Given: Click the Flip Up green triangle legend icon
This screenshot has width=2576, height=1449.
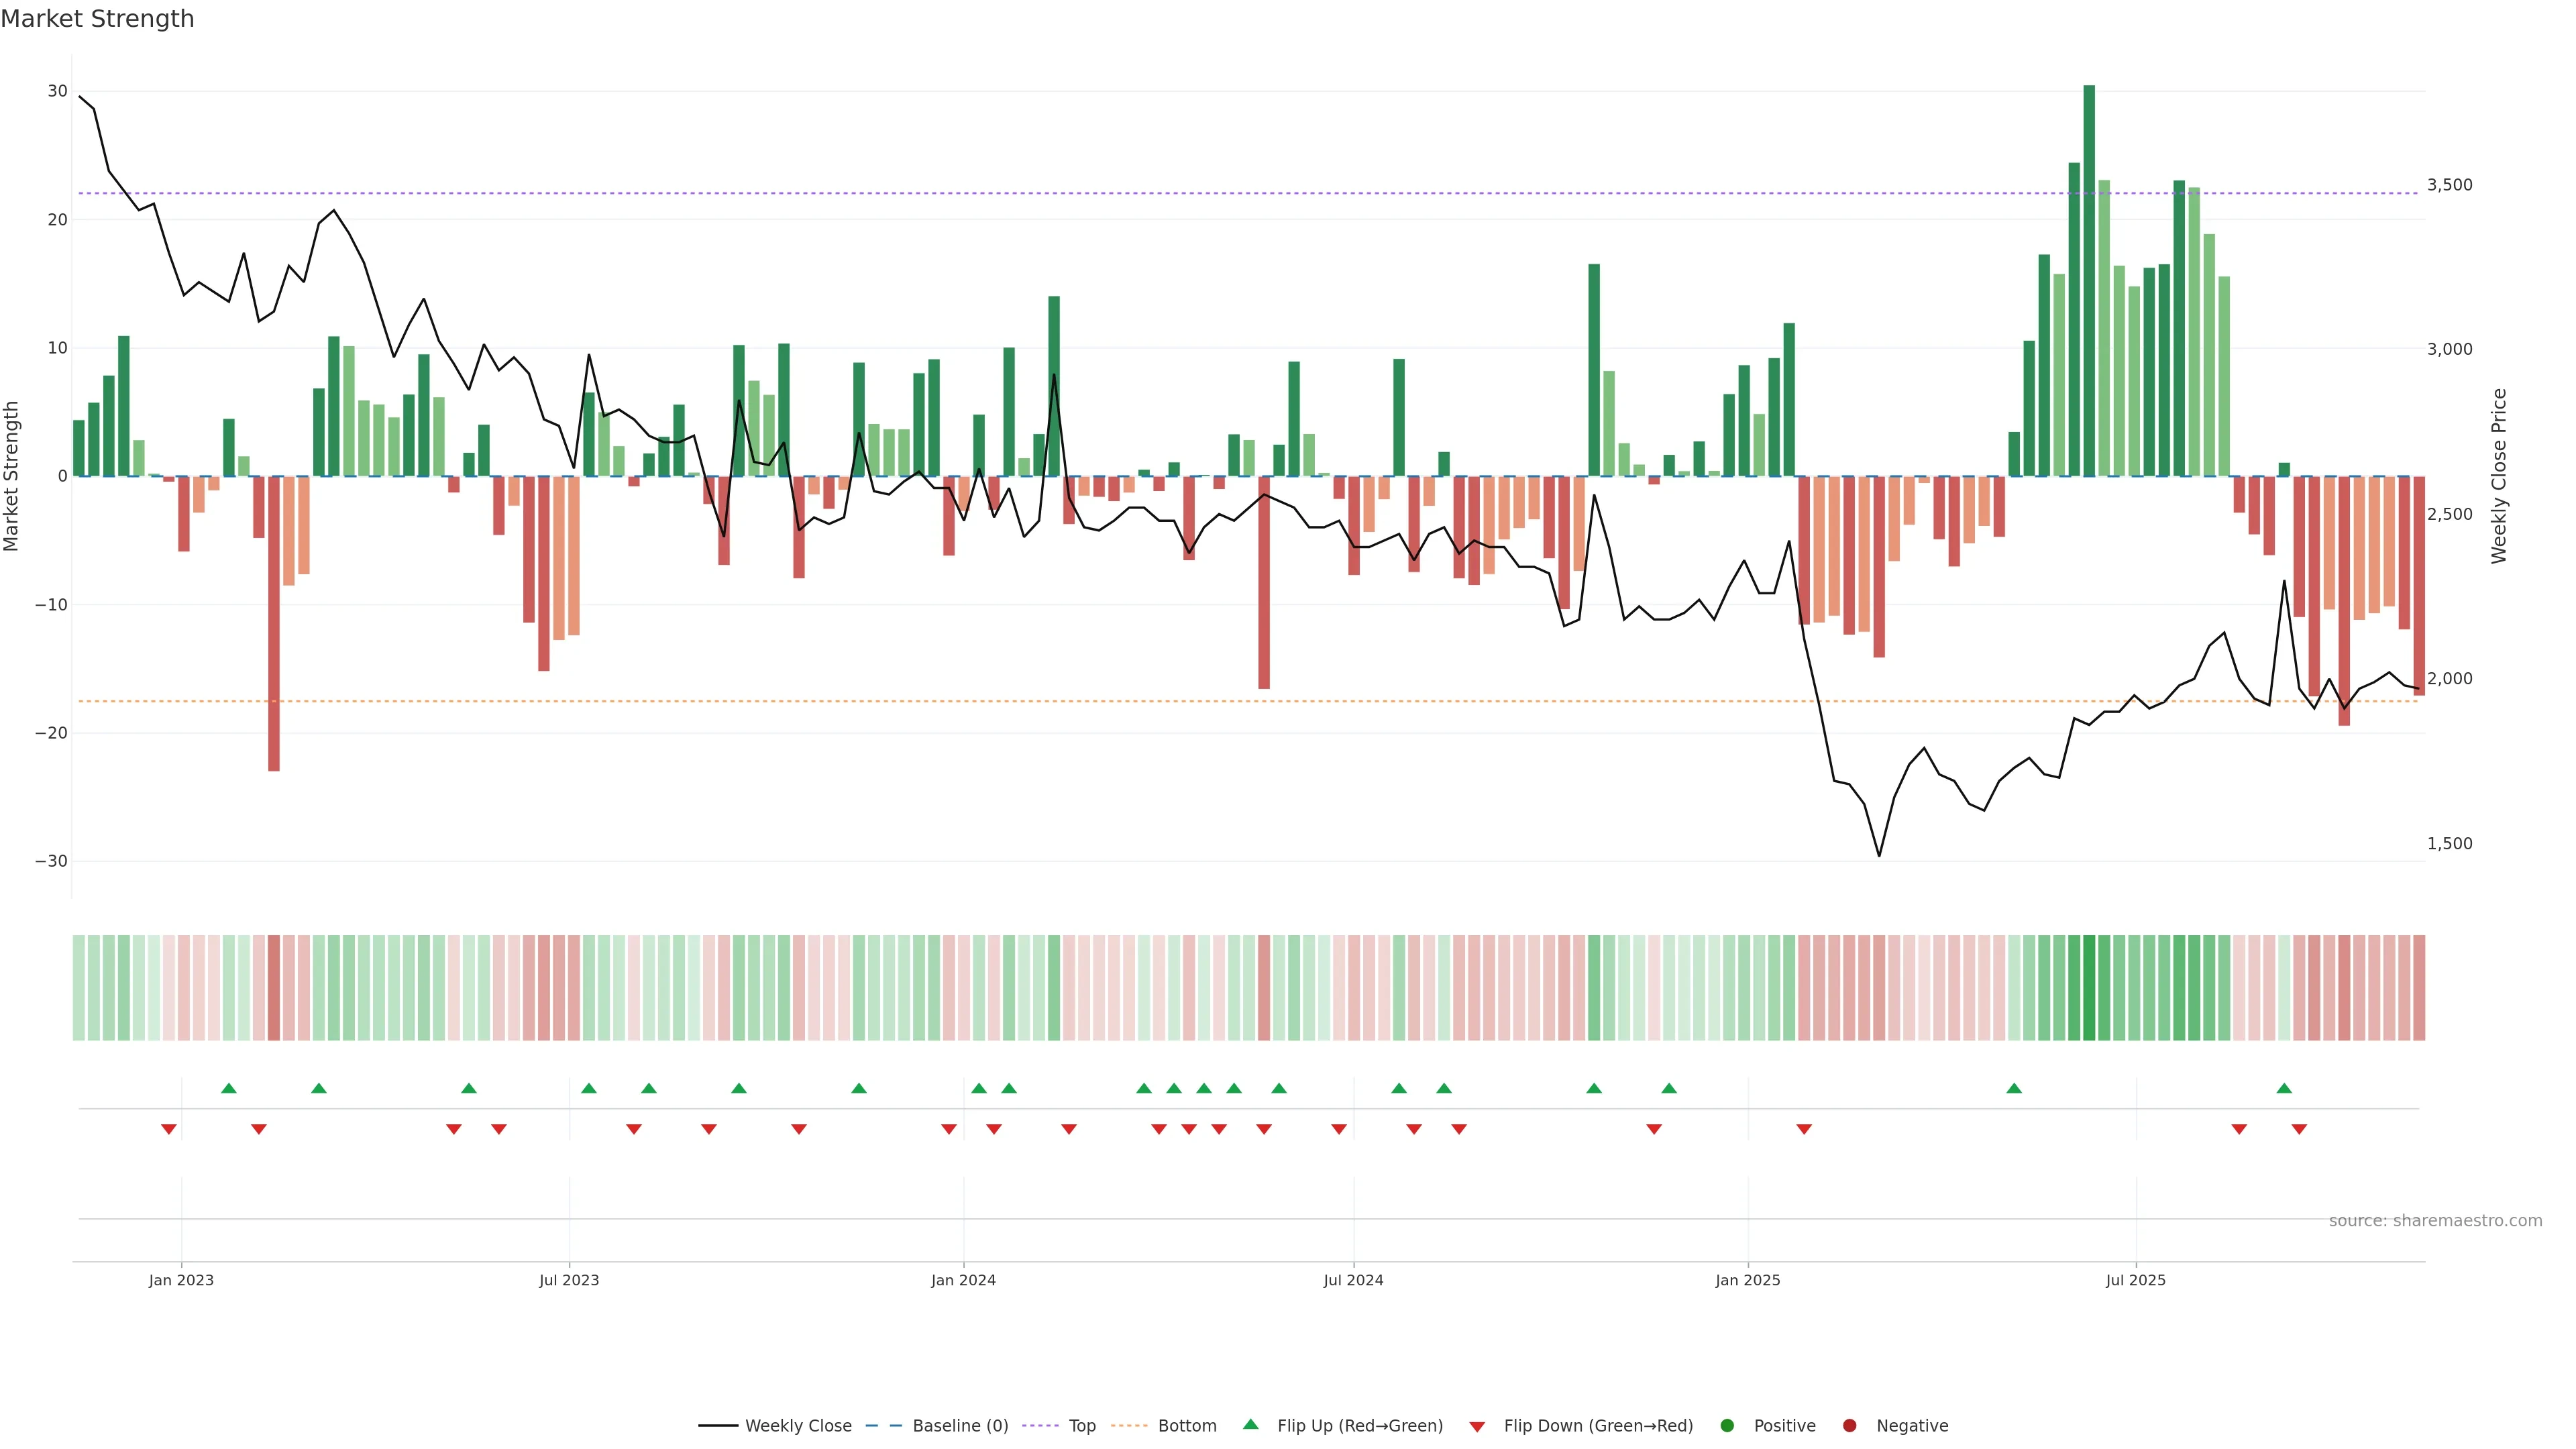Looking at the screenshot, I should click(x=1250, y=1424).
